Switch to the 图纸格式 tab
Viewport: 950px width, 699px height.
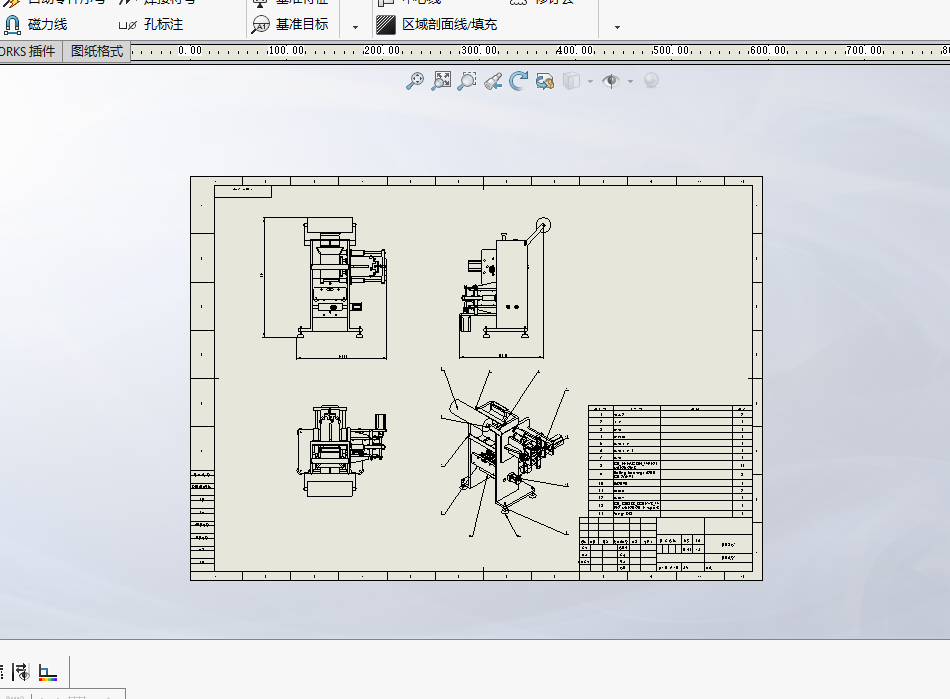(97, 51)
